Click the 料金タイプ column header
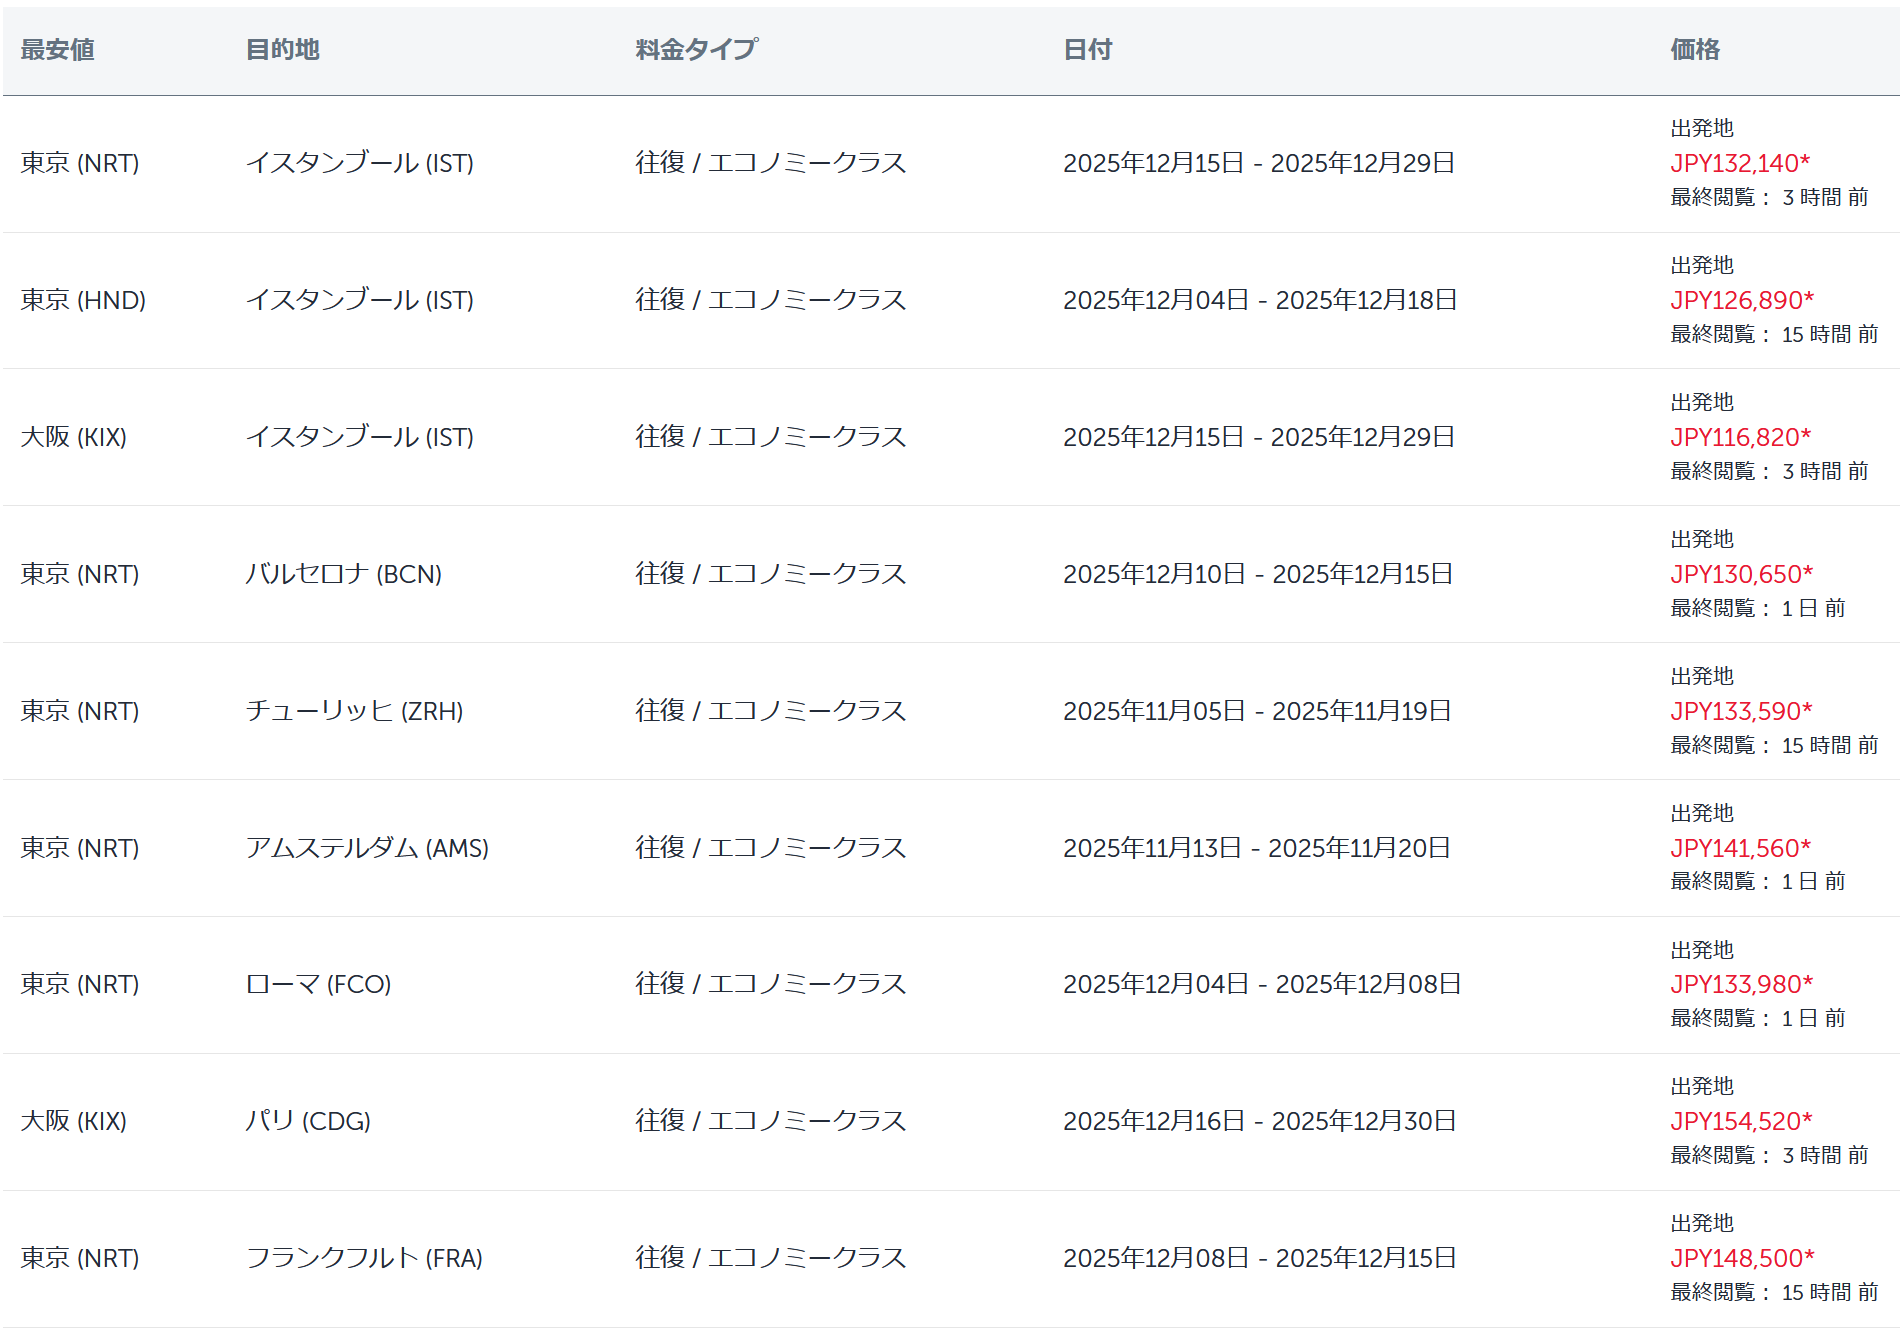 [x=696, y=50]
